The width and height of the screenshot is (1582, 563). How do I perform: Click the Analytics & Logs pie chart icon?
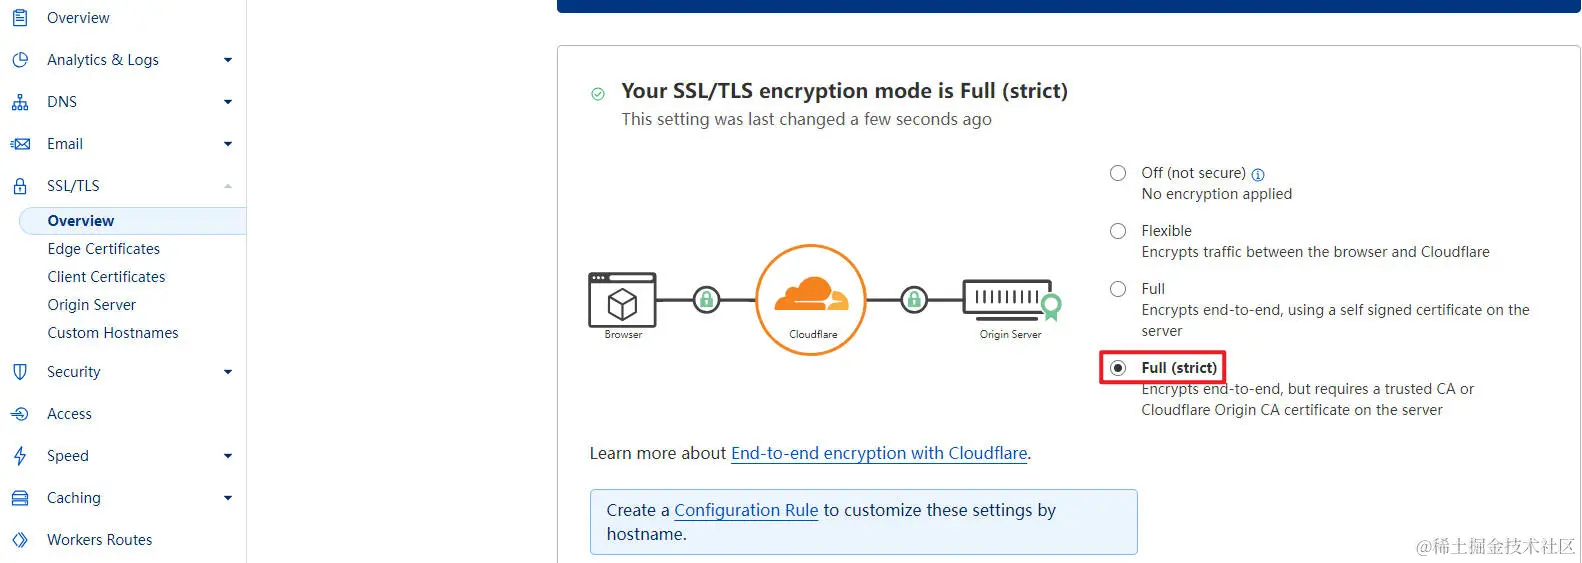pos(20,60)
